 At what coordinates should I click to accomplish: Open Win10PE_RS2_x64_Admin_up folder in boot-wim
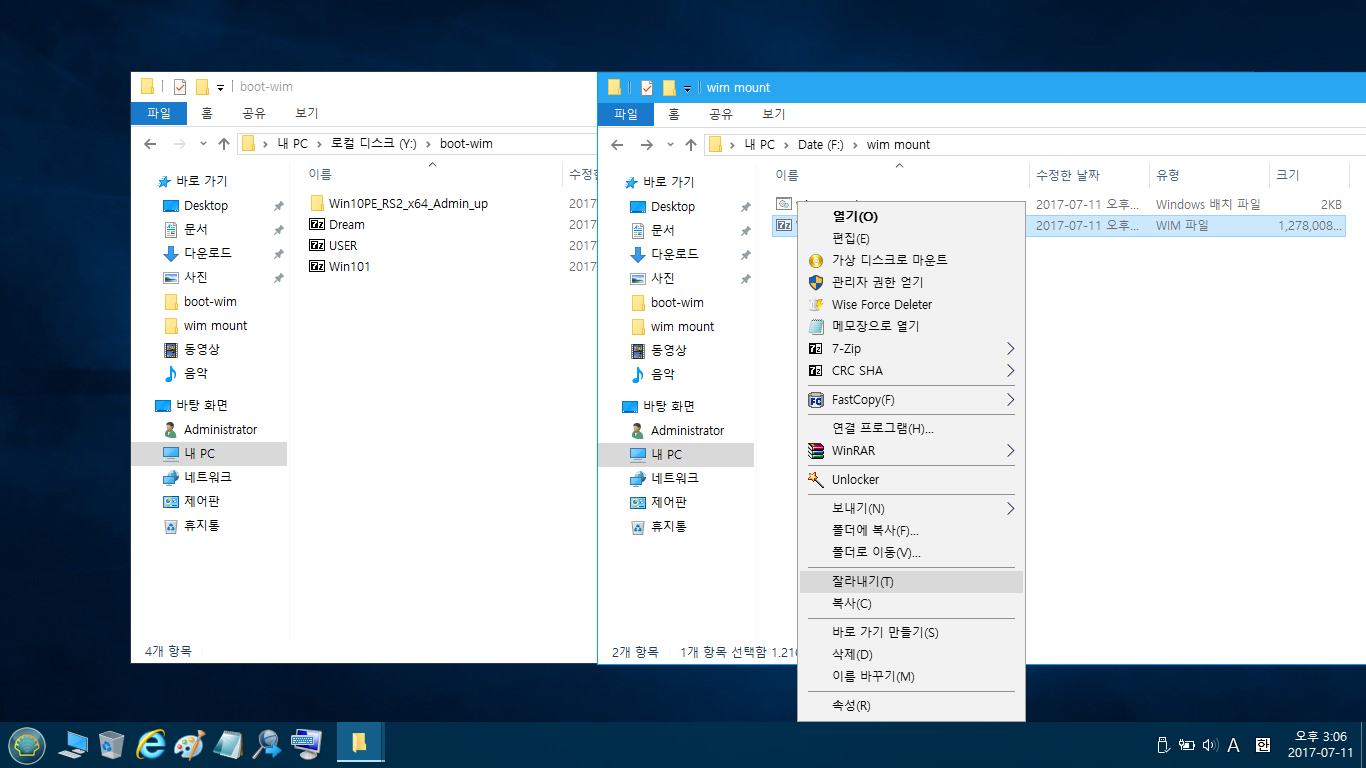click(x=408, y=203)
